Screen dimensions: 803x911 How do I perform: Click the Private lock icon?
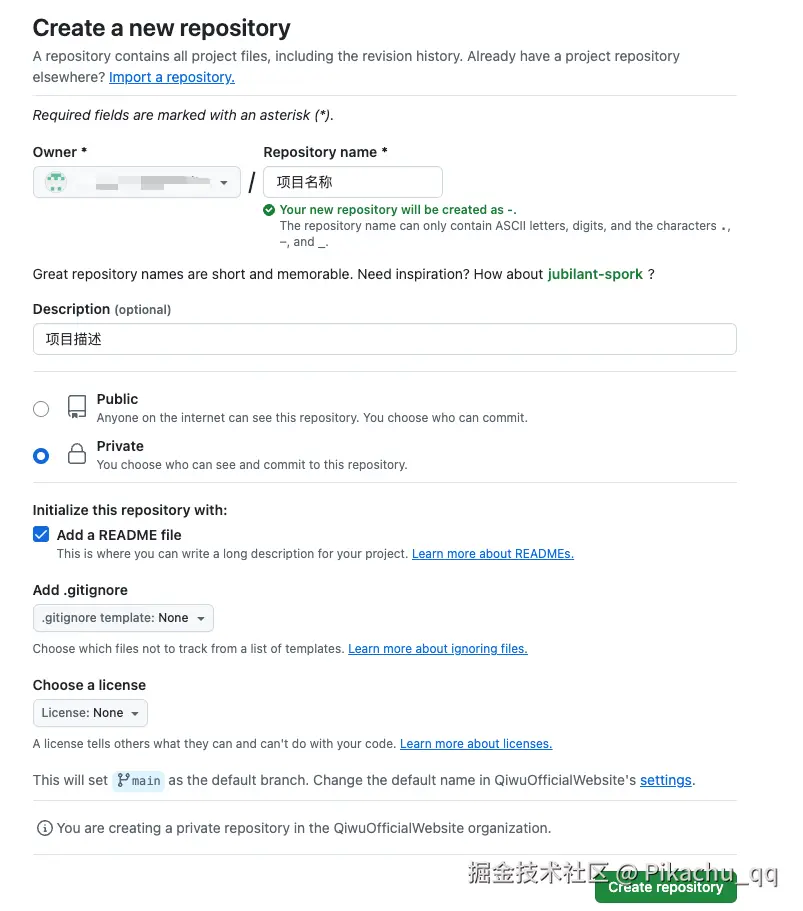(77, 455)
